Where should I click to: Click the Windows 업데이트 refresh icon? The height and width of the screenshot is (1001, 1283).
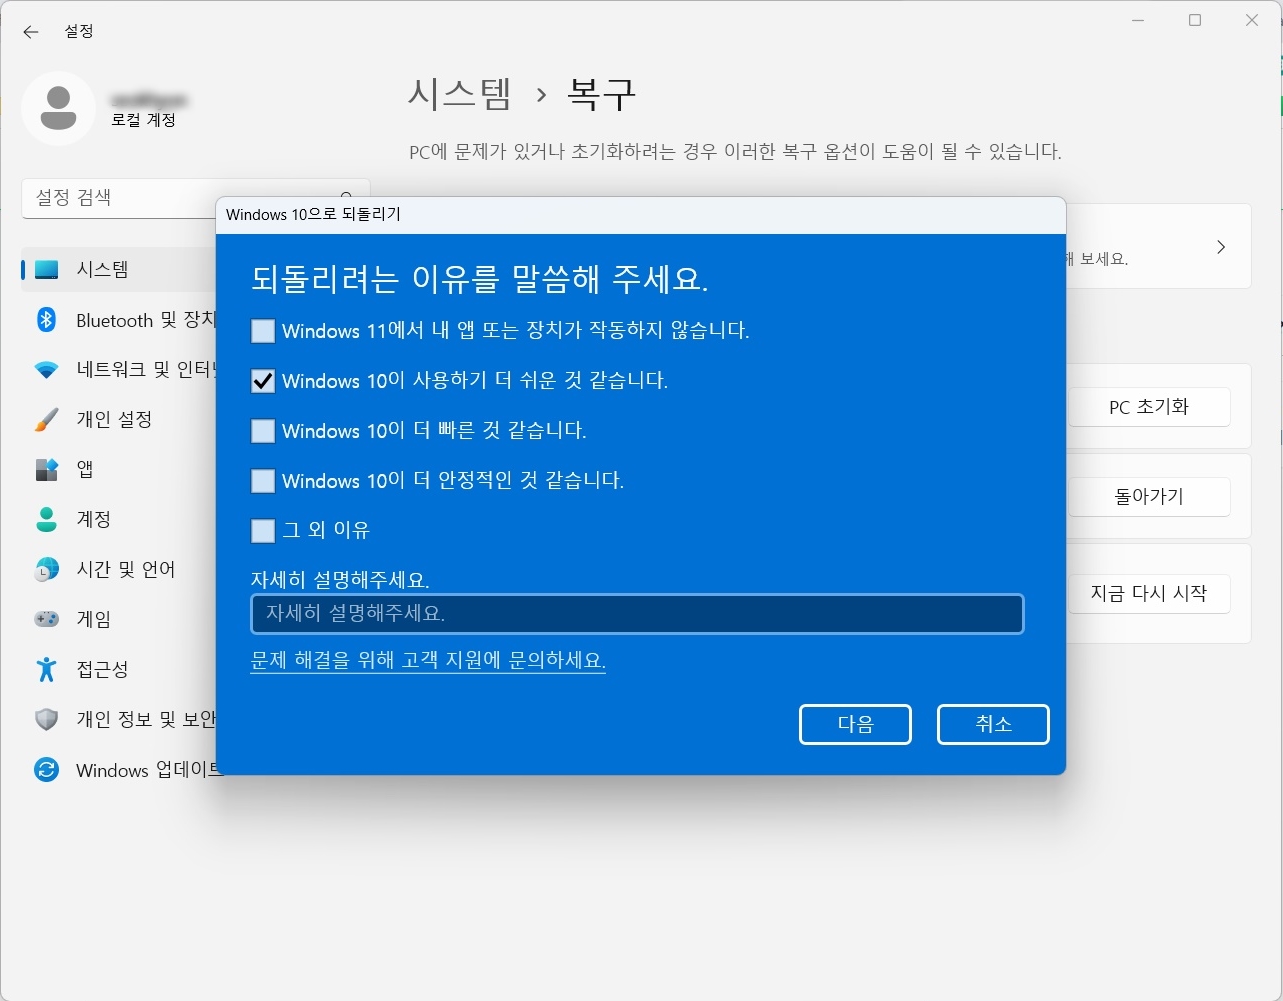[46, 770]
